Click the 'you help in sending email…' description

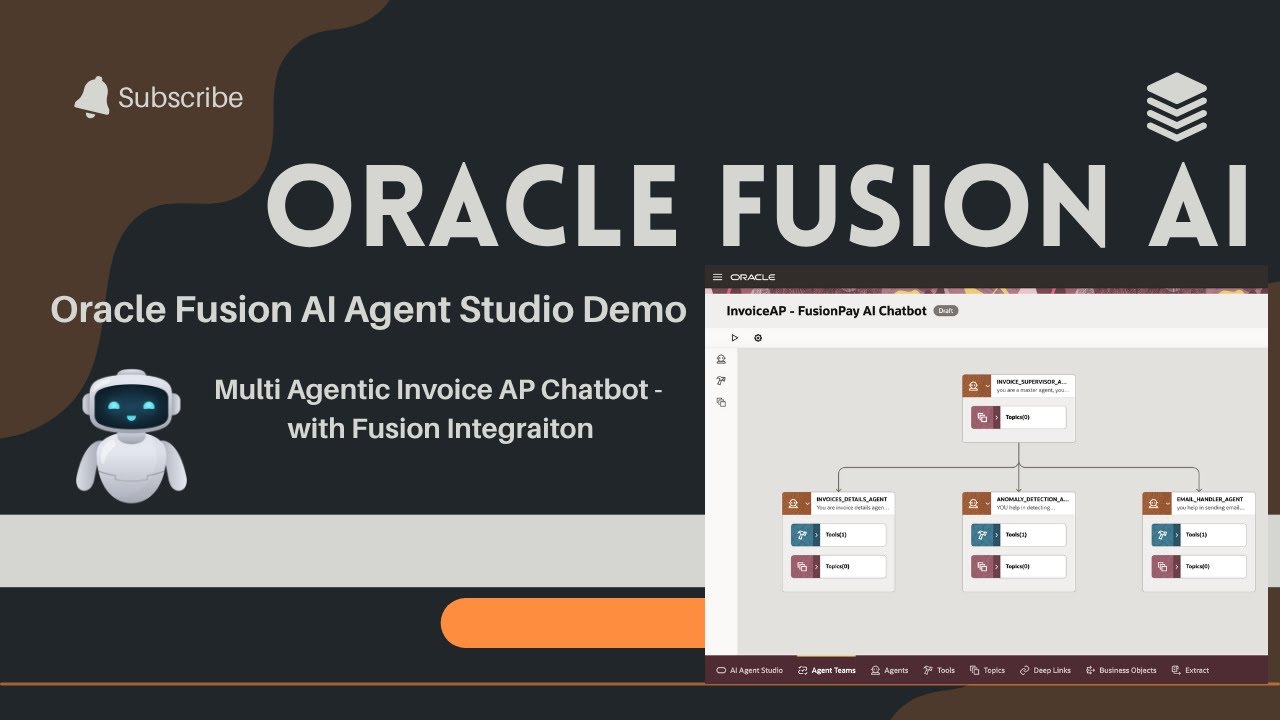click(1210, 508)
